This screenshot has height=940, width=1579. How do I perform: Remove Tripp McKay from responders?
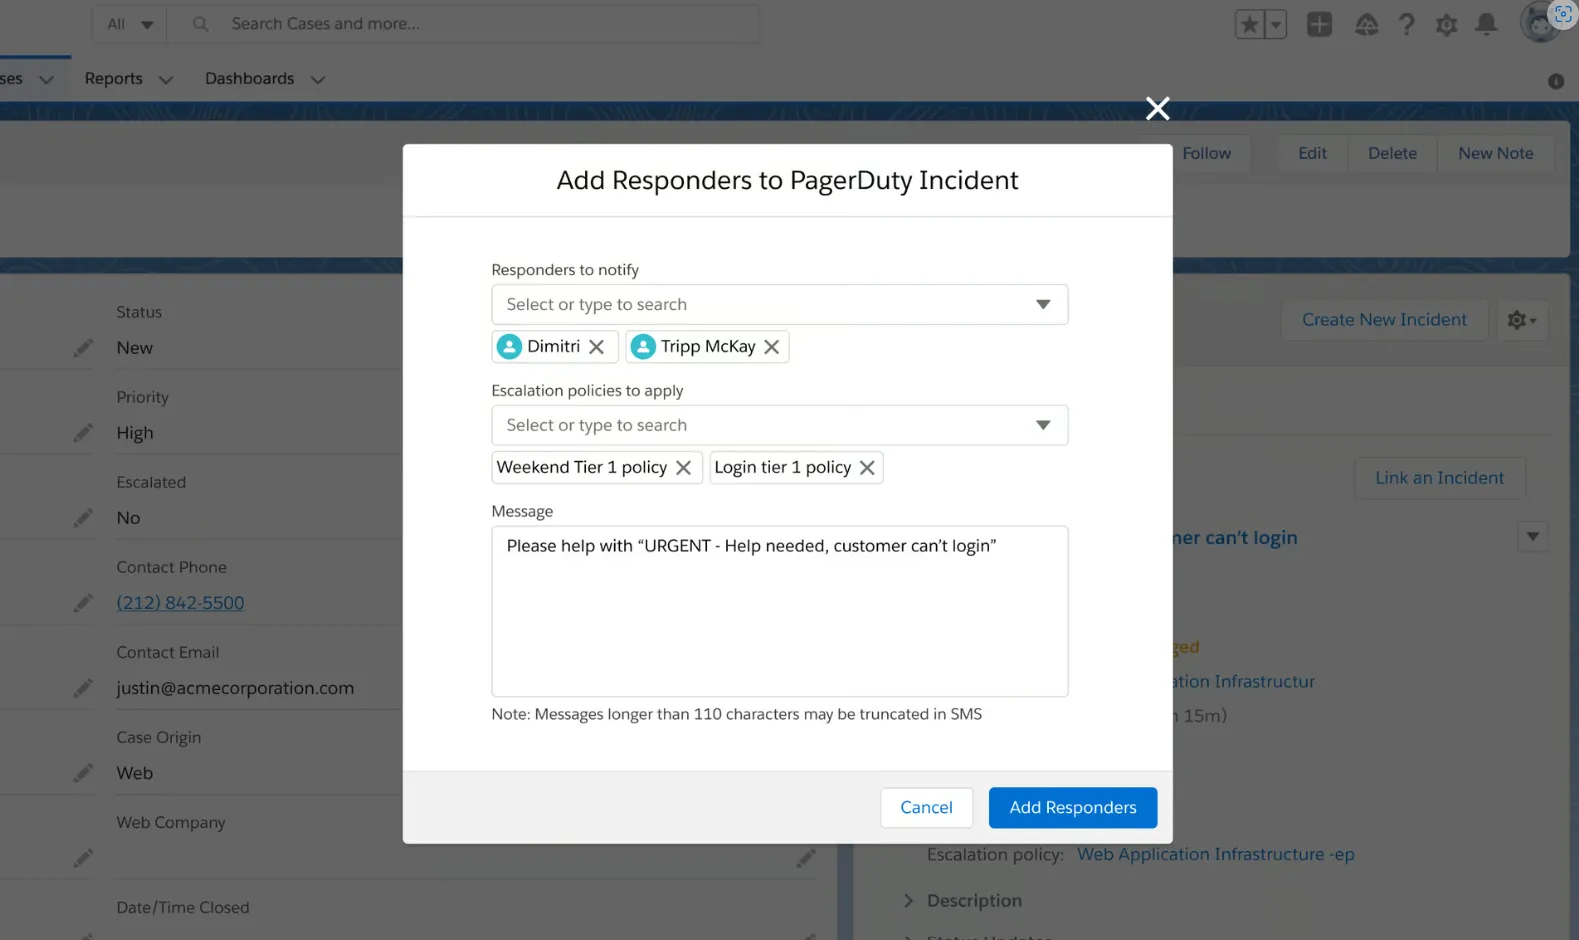(x=771, y=346)
